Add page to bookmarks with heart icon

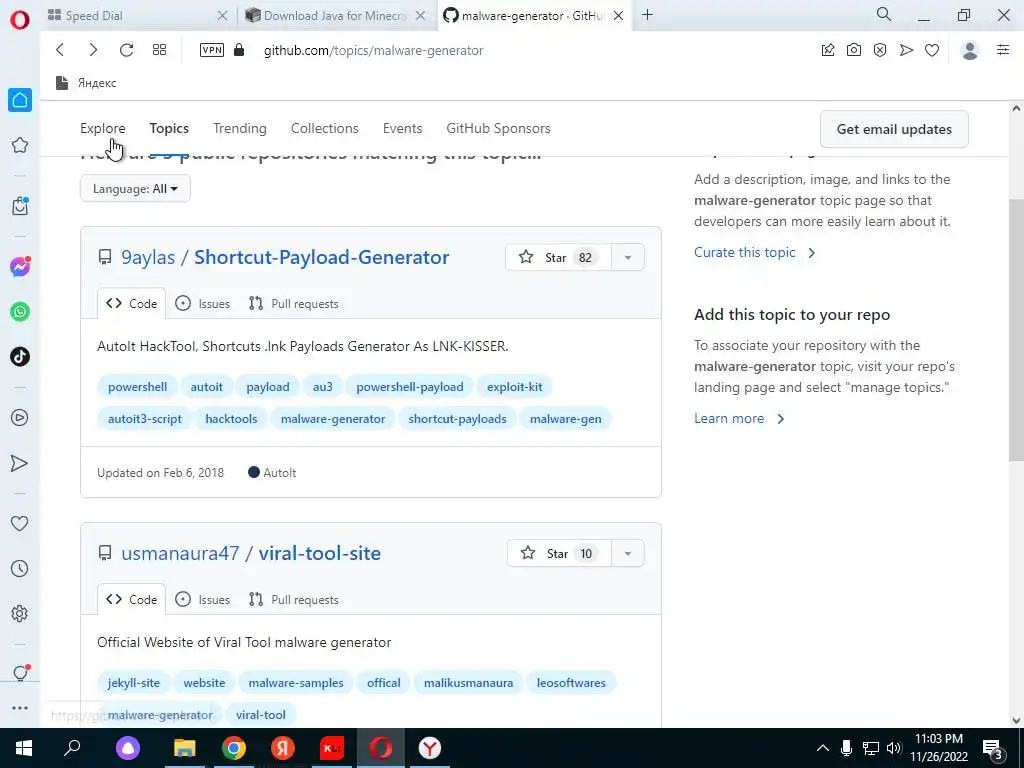point(932,50)
